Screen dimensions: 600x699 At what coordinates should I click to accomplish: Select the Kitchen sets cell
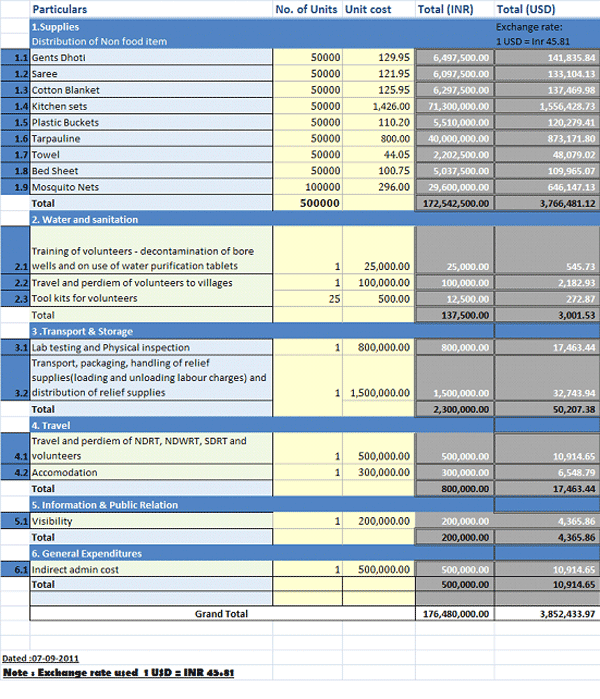click(151, 106)
